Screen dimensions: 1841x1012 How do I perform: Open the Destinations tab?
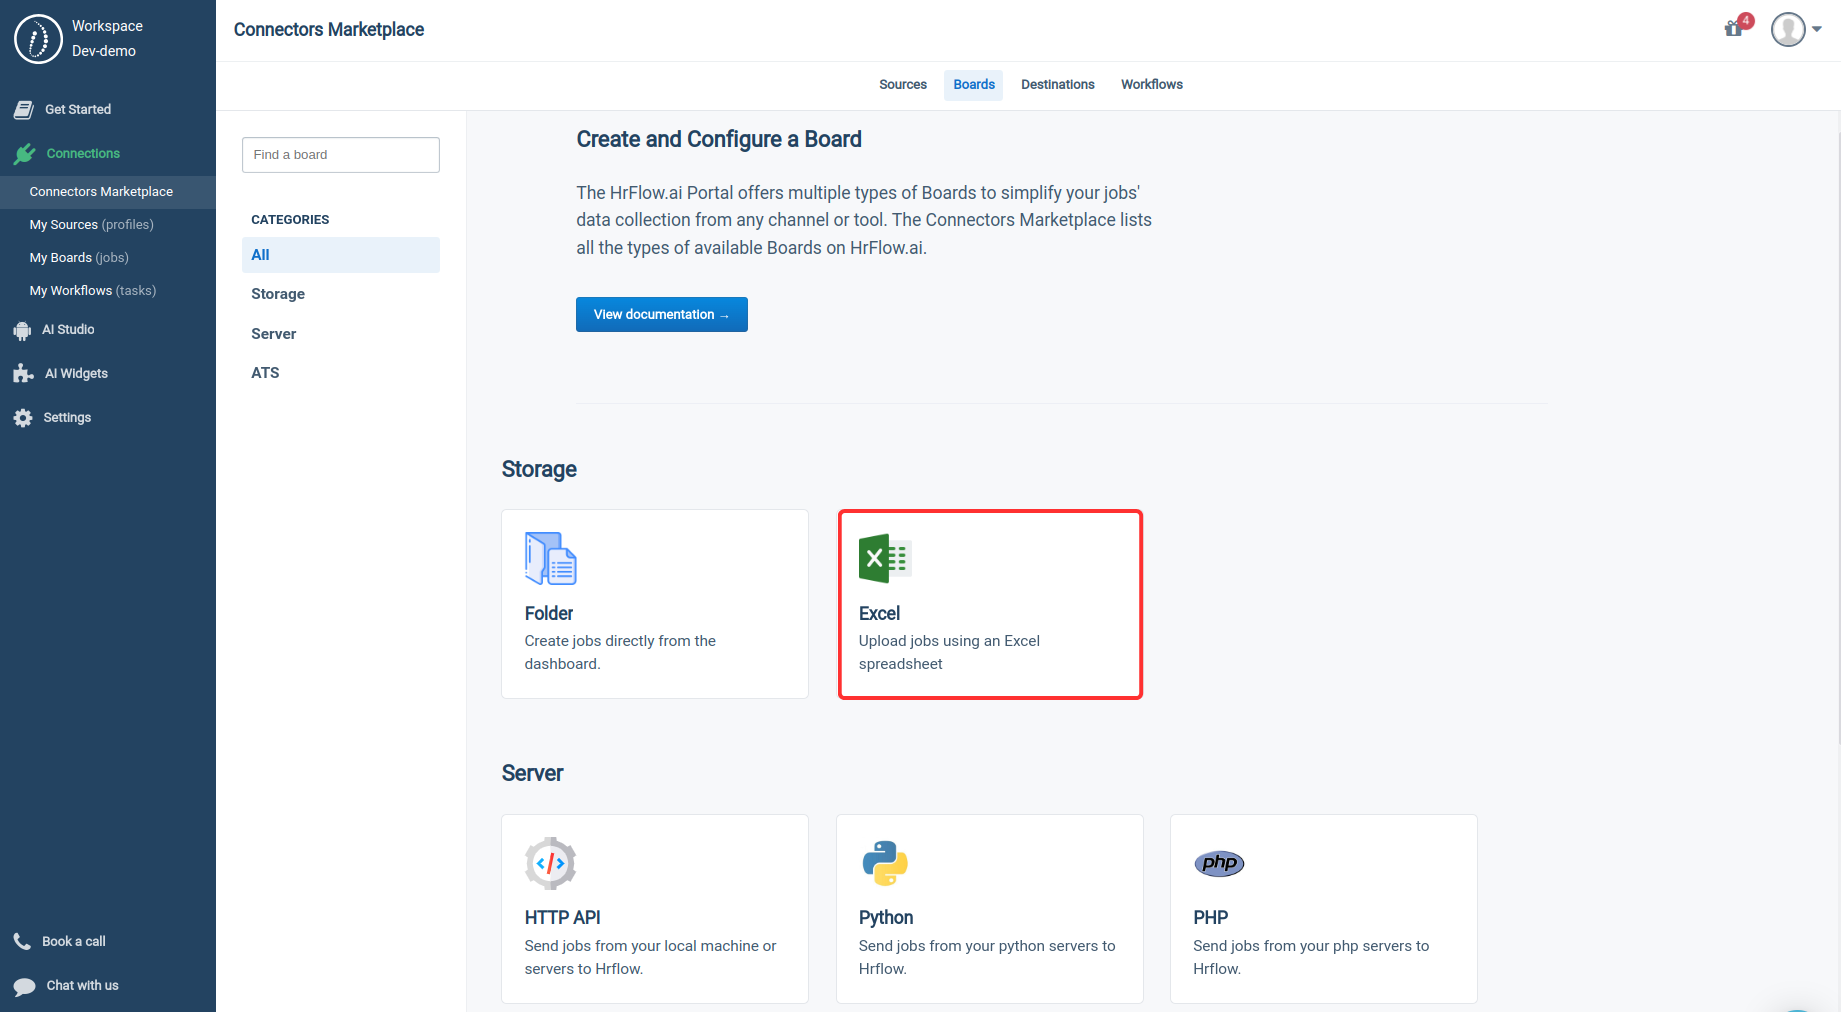click(x=1057, y=84)
